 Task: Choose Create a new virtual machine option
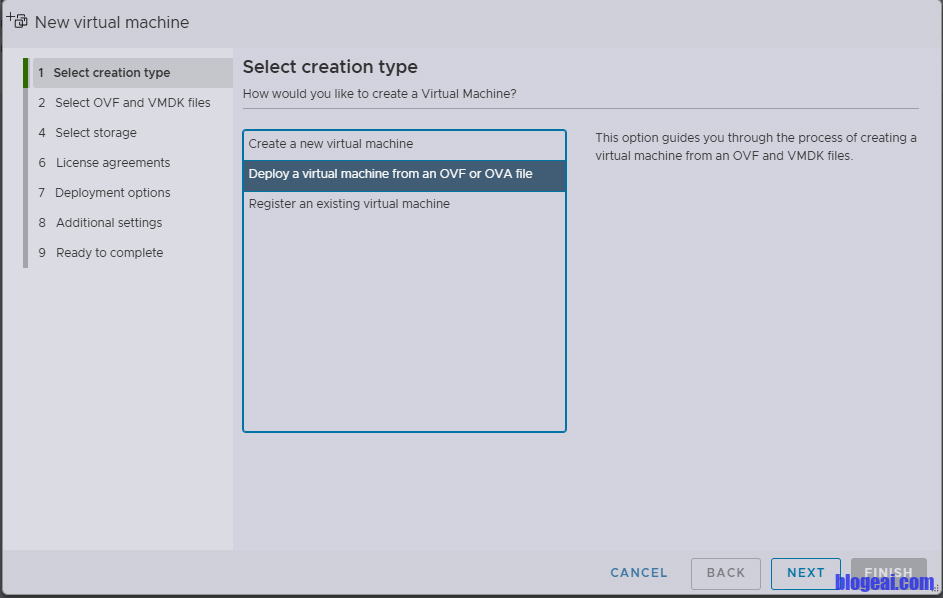coord(331,144)
